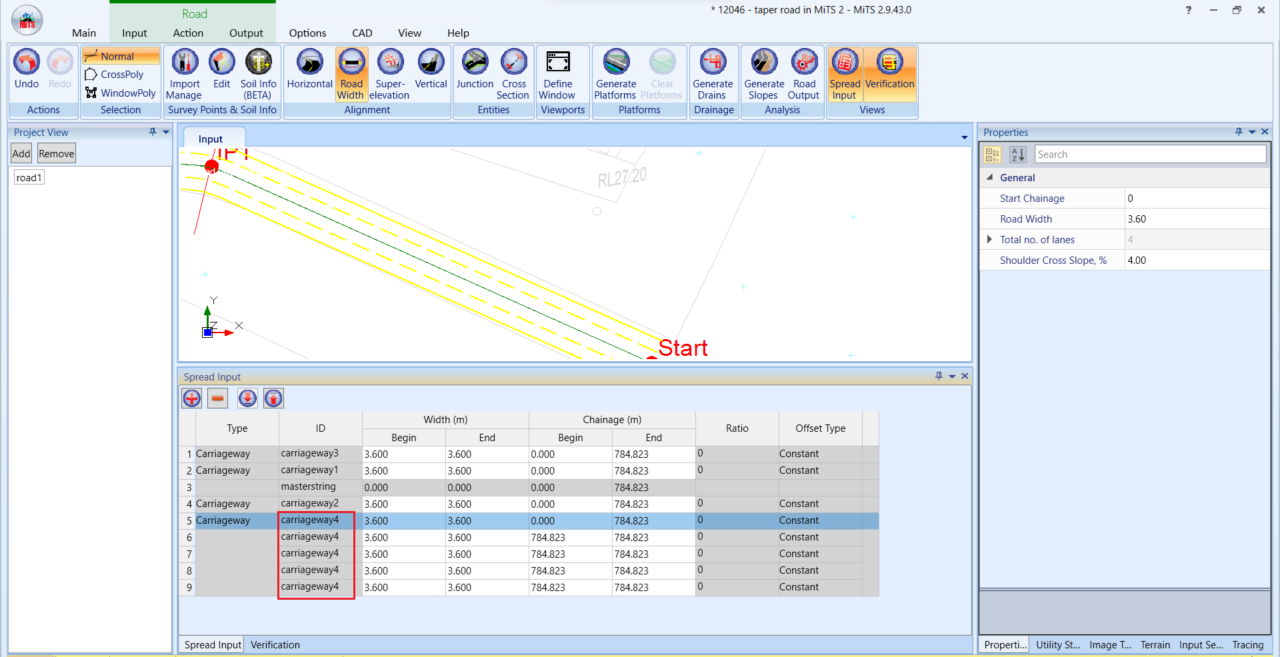Select the Generate Platforms icon
Image resolution: width=1280 pixels, height=657 pixels.
(x=615, y=73)
